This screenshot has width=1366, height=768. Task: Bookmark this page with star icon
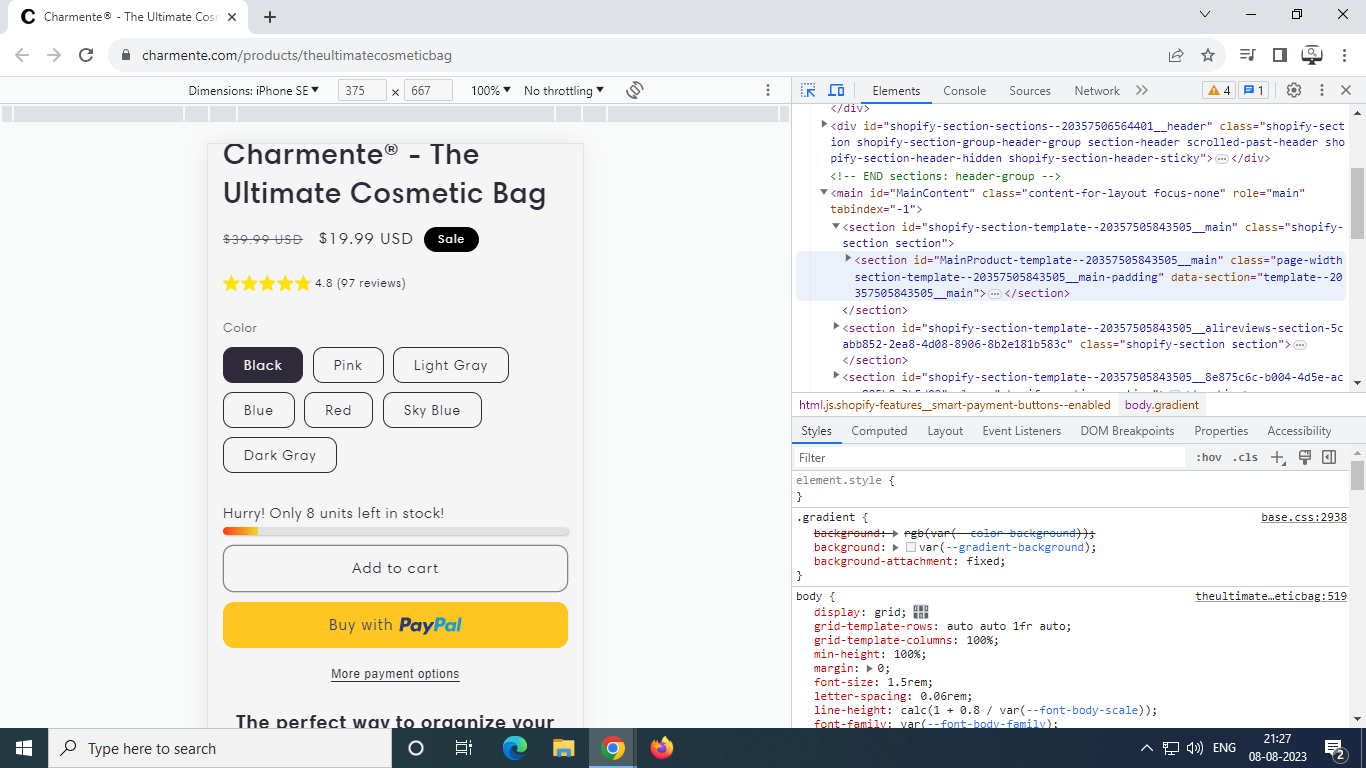coord(1208,55)
